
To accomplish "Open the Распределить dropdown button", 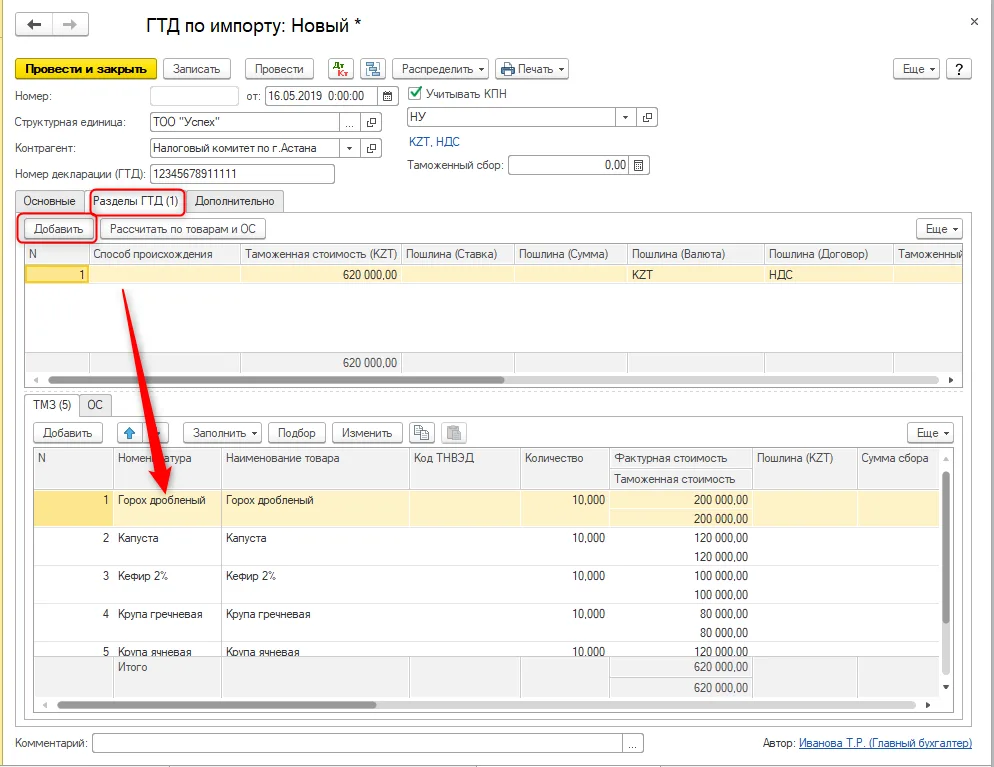I will (x=440, y=69).
